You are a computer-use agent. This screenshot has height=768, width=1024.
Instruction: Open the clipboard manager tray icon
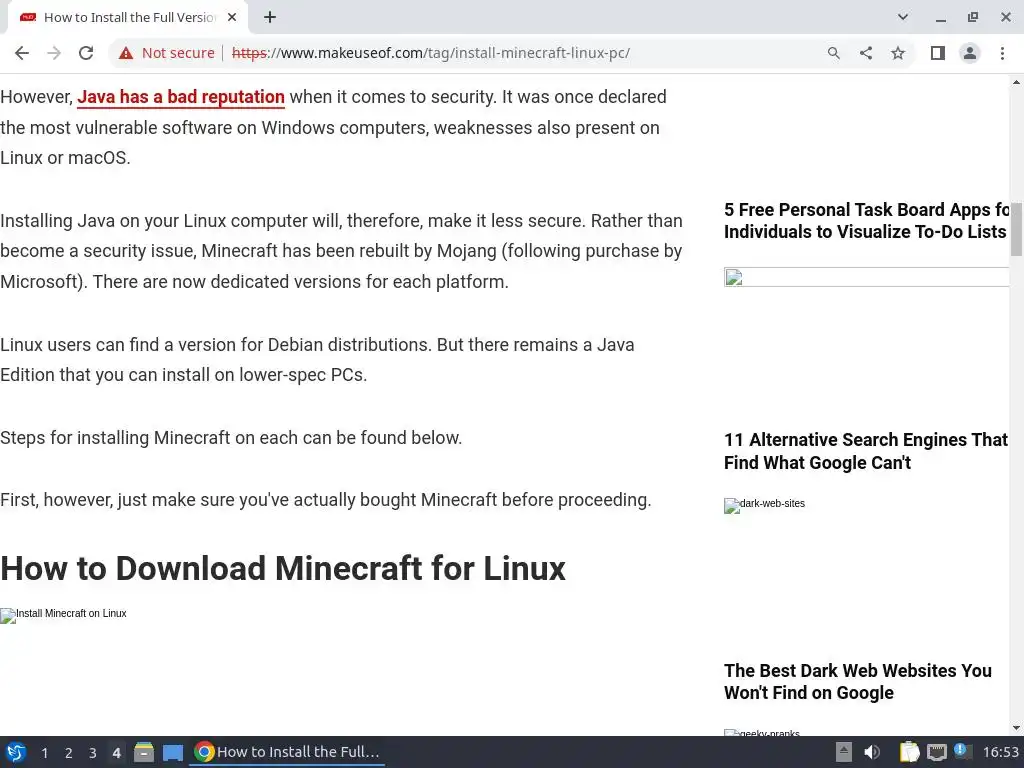coord(909,752)
